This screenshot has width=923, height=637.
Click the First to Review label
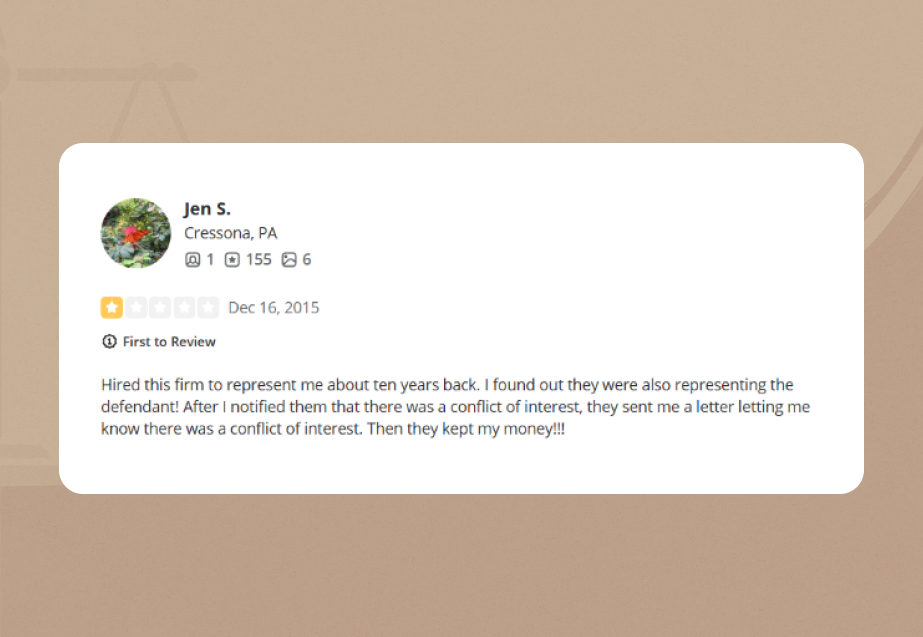(169, 342)
